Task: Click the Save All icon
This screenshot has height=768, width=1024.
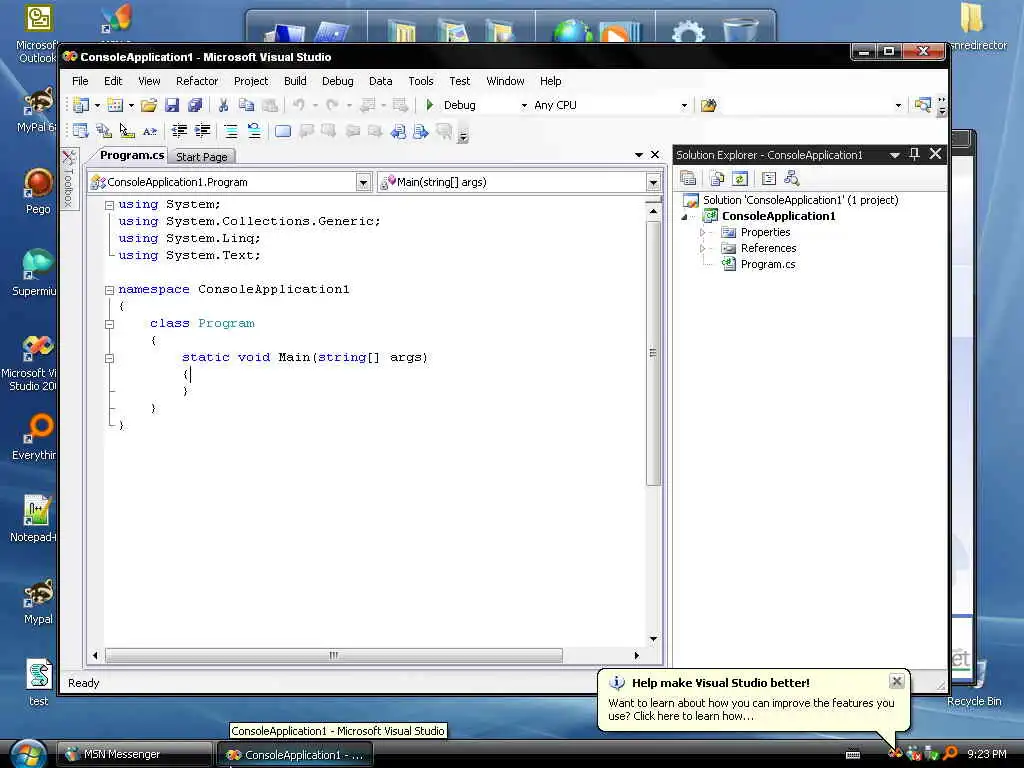Action: (x=195, y=105)
